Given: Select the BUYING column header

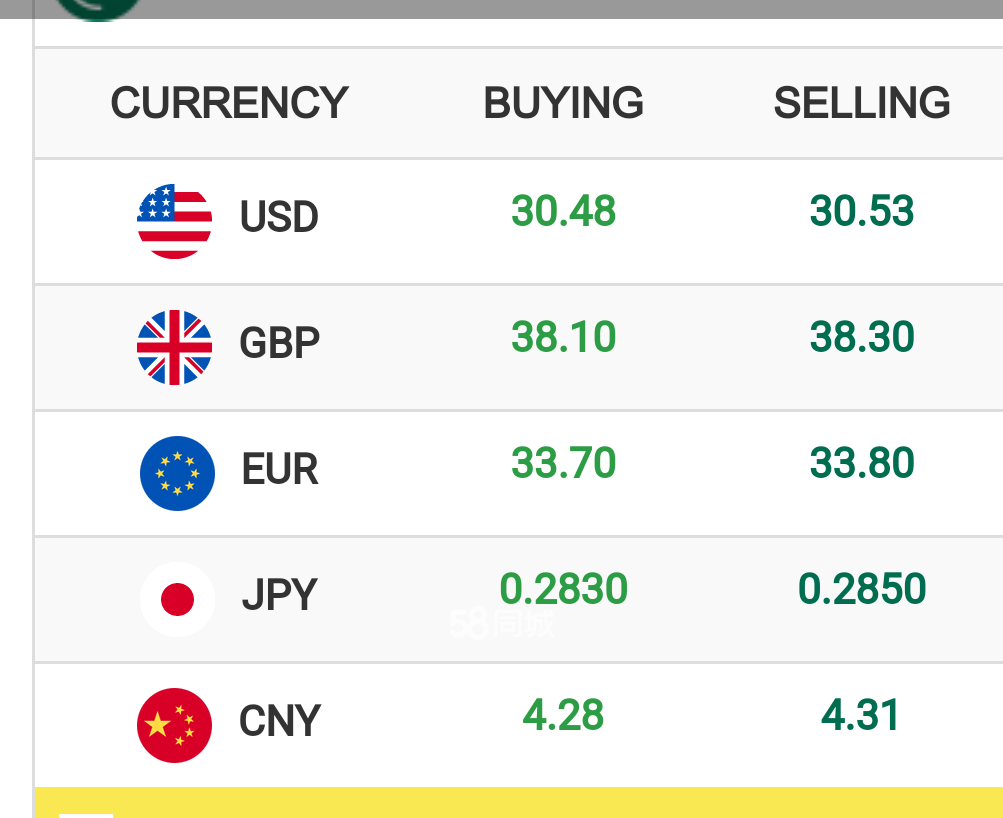Looking at the screenshot, I should (564, 102).
